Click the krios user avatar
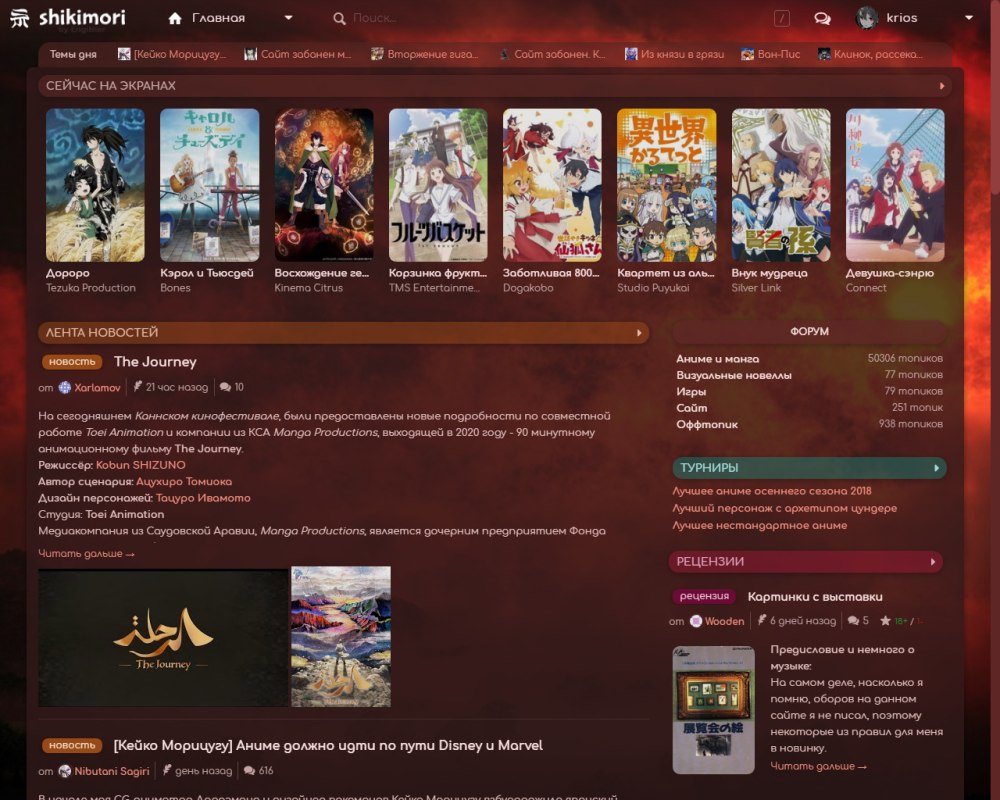Screen dimensions: 1000x800 click(x=867, y=19)
